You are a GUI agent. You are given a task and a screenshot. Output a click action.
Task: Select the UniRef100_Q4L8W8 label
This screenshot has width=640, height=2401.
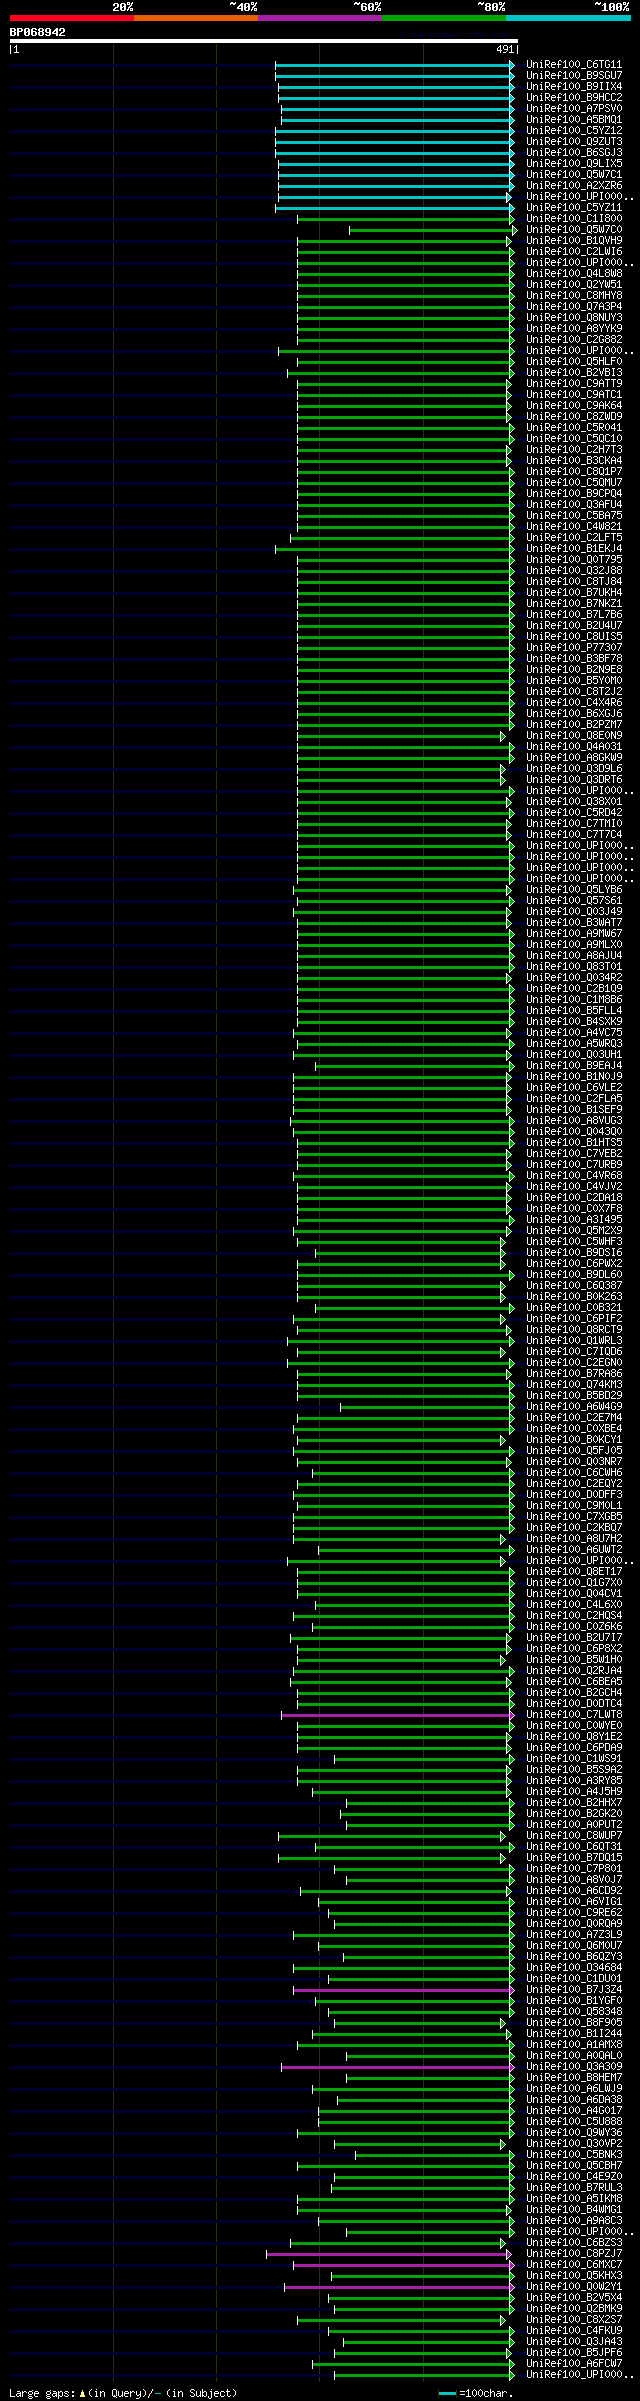[x=574, y=274]
